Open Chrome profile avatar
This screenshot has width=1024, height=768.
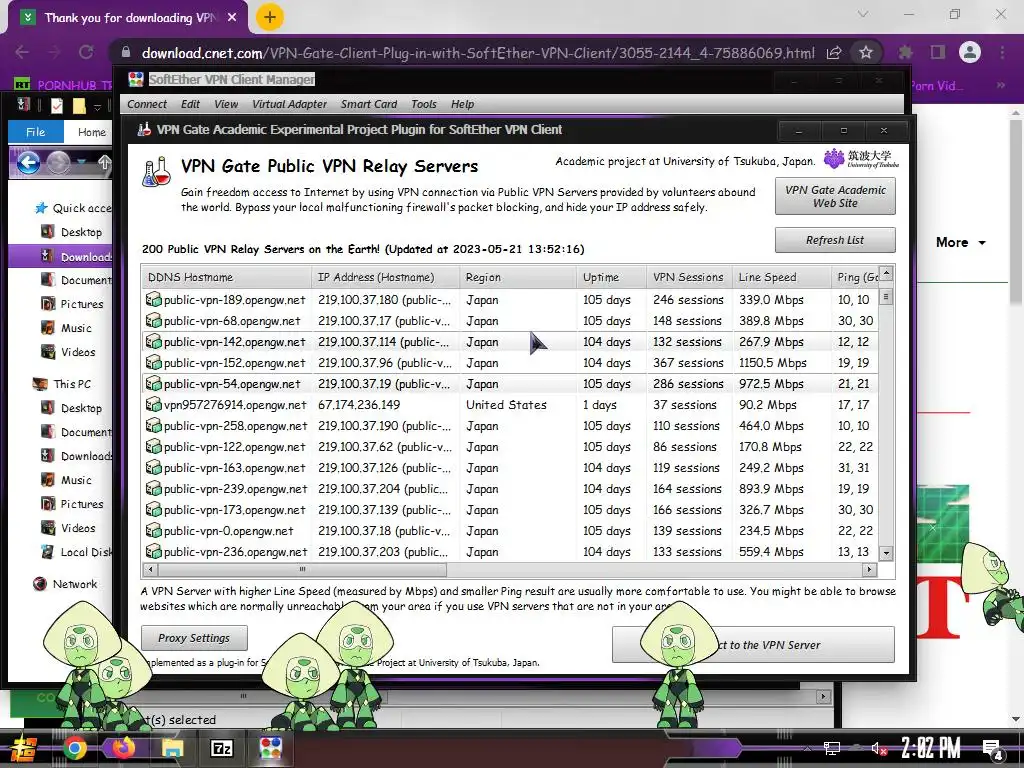(x=970, y=52)
